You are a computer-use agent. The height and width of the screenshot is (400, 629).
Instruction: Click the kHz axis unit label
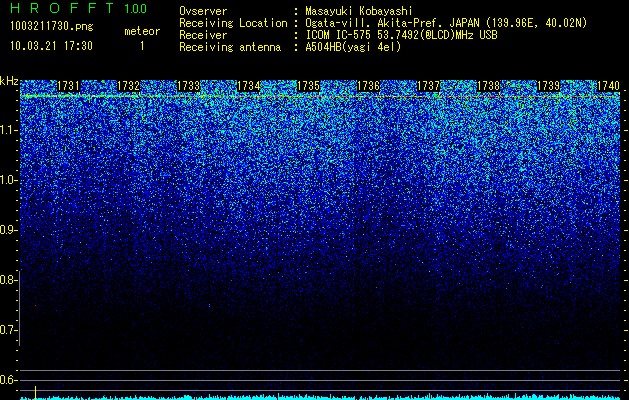point(9,82)
